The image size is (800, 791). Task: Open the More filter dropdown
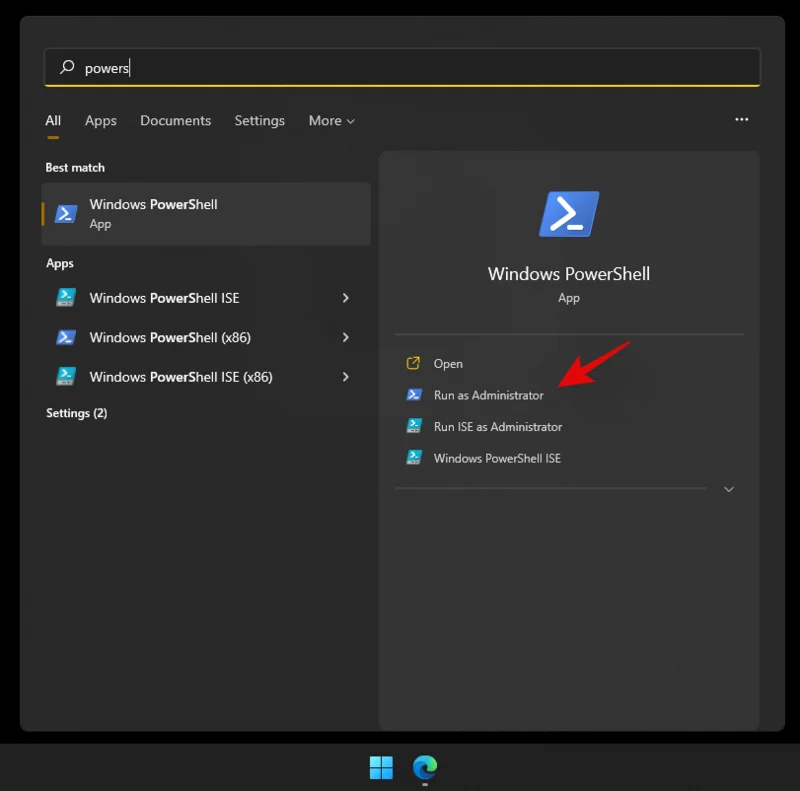tap(331, 120)
